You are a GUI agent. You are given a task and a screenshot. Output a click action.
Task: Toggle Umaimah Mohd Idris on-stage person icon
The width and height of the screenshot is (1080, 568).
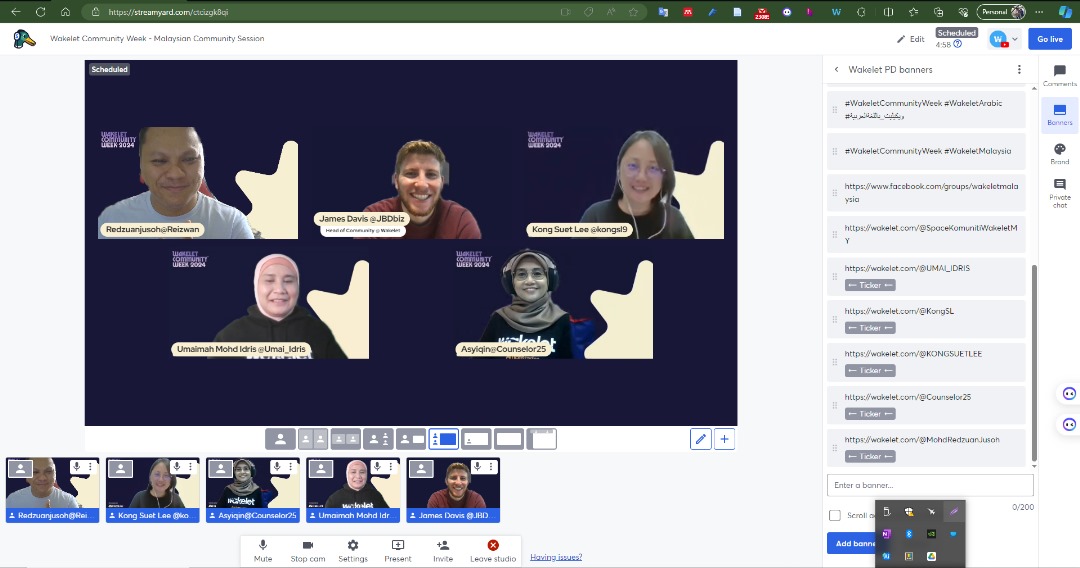[320, 469]
